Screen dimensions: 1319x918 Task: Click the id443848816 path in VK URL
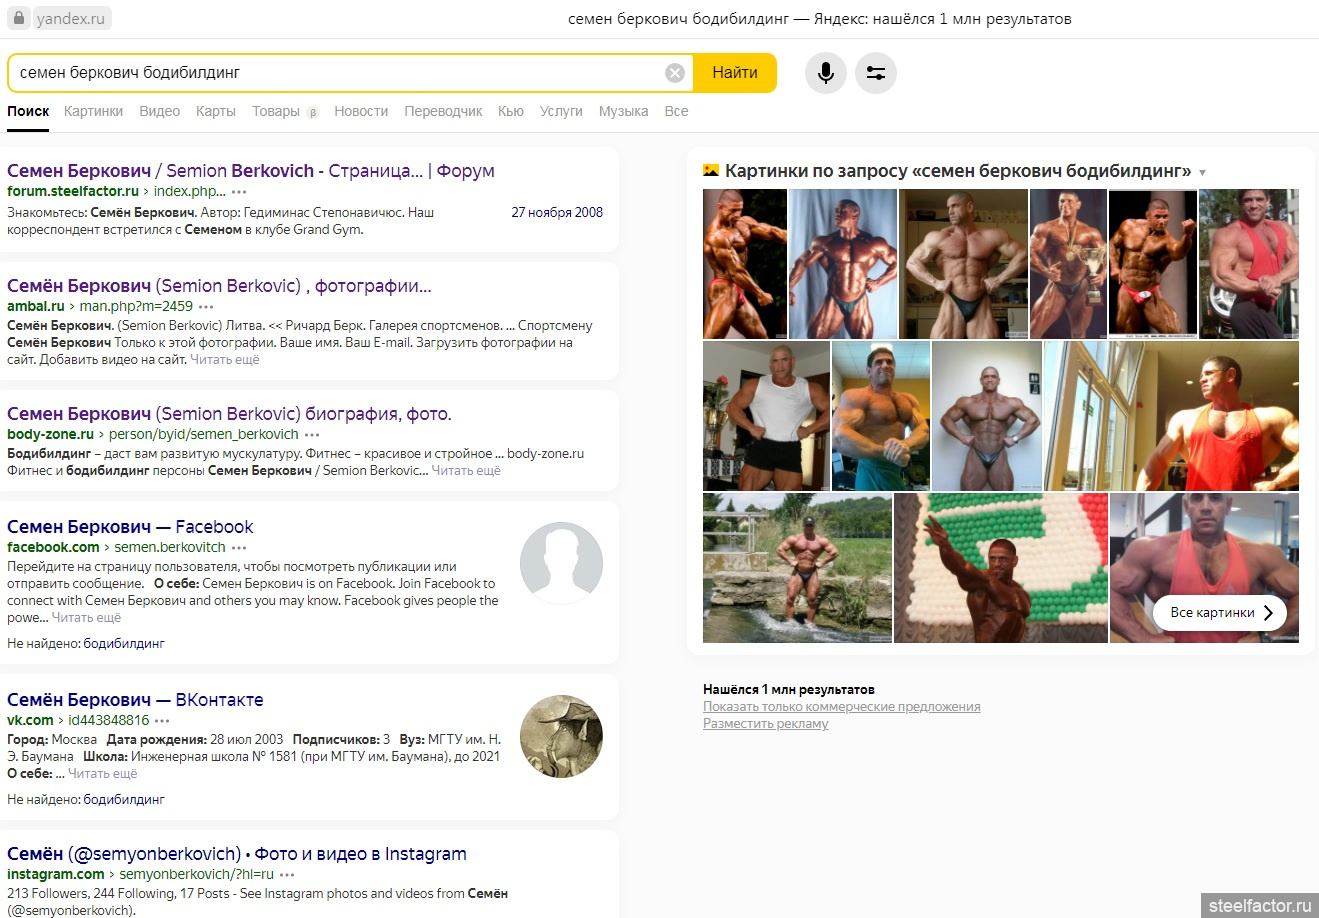click(108, 721)
